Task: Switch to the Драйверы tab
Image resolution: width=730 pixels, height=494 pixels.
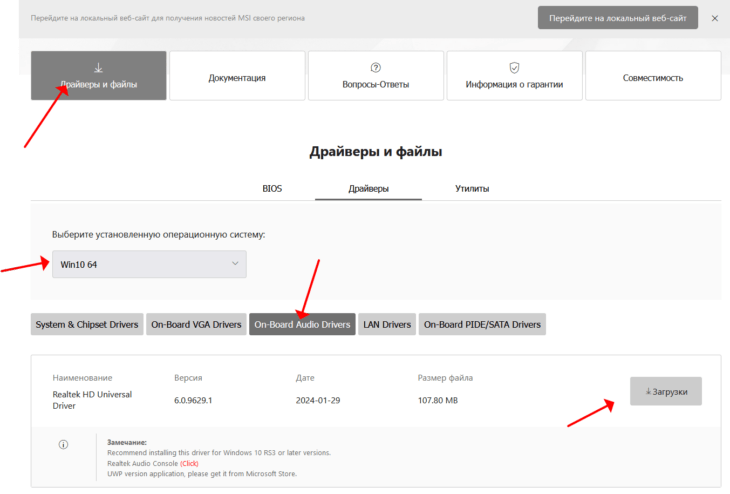Action: [x=368, y=189]
